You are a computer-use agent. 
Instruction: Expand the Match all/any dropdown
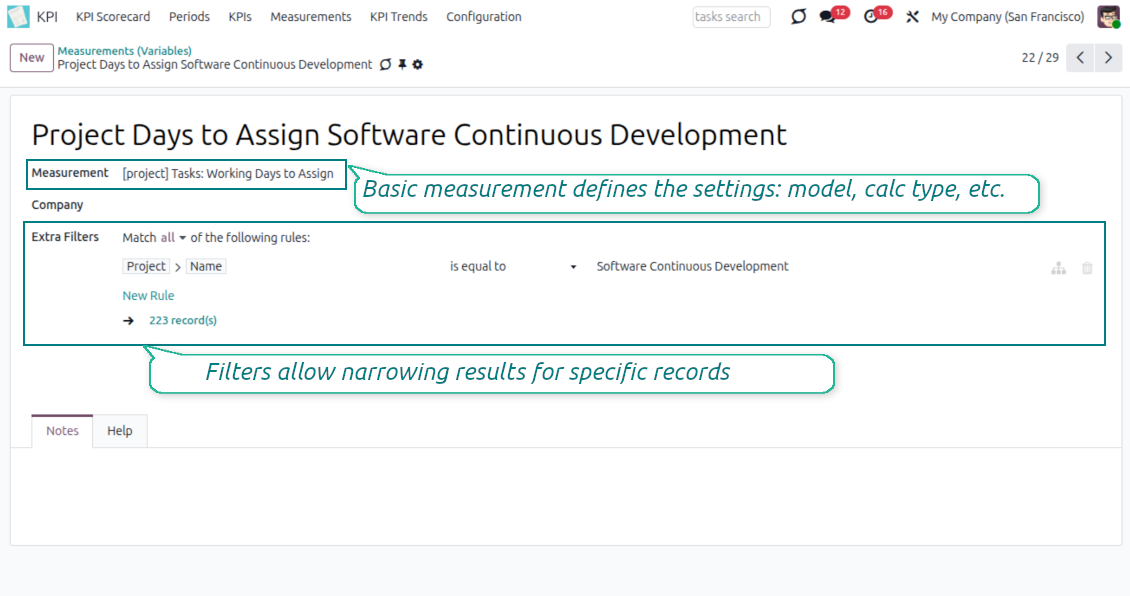174,238
